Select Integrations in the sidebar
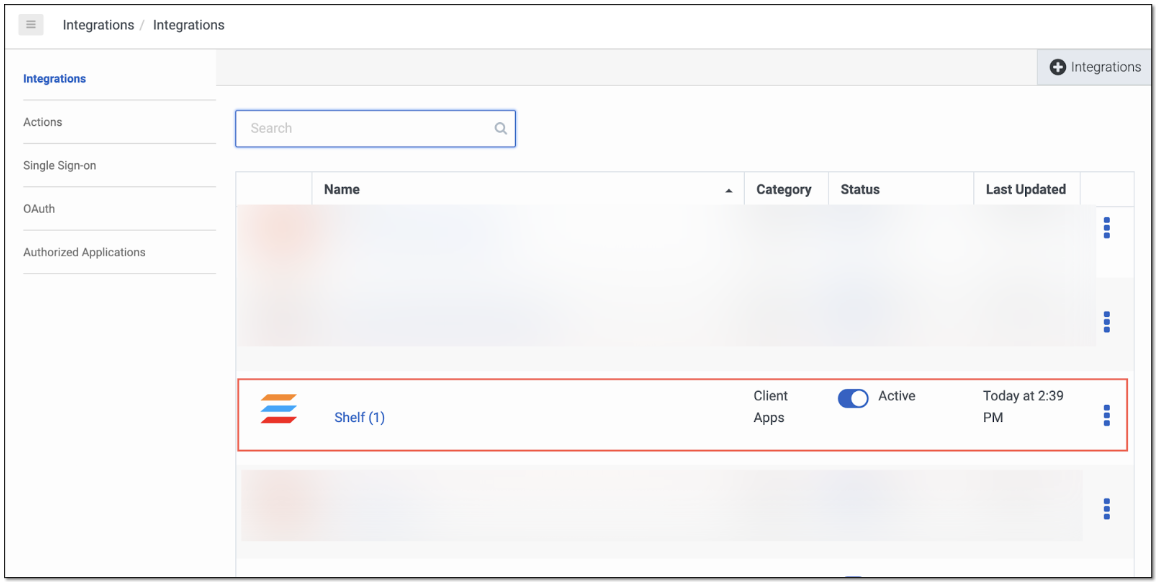 click(55, 78)
